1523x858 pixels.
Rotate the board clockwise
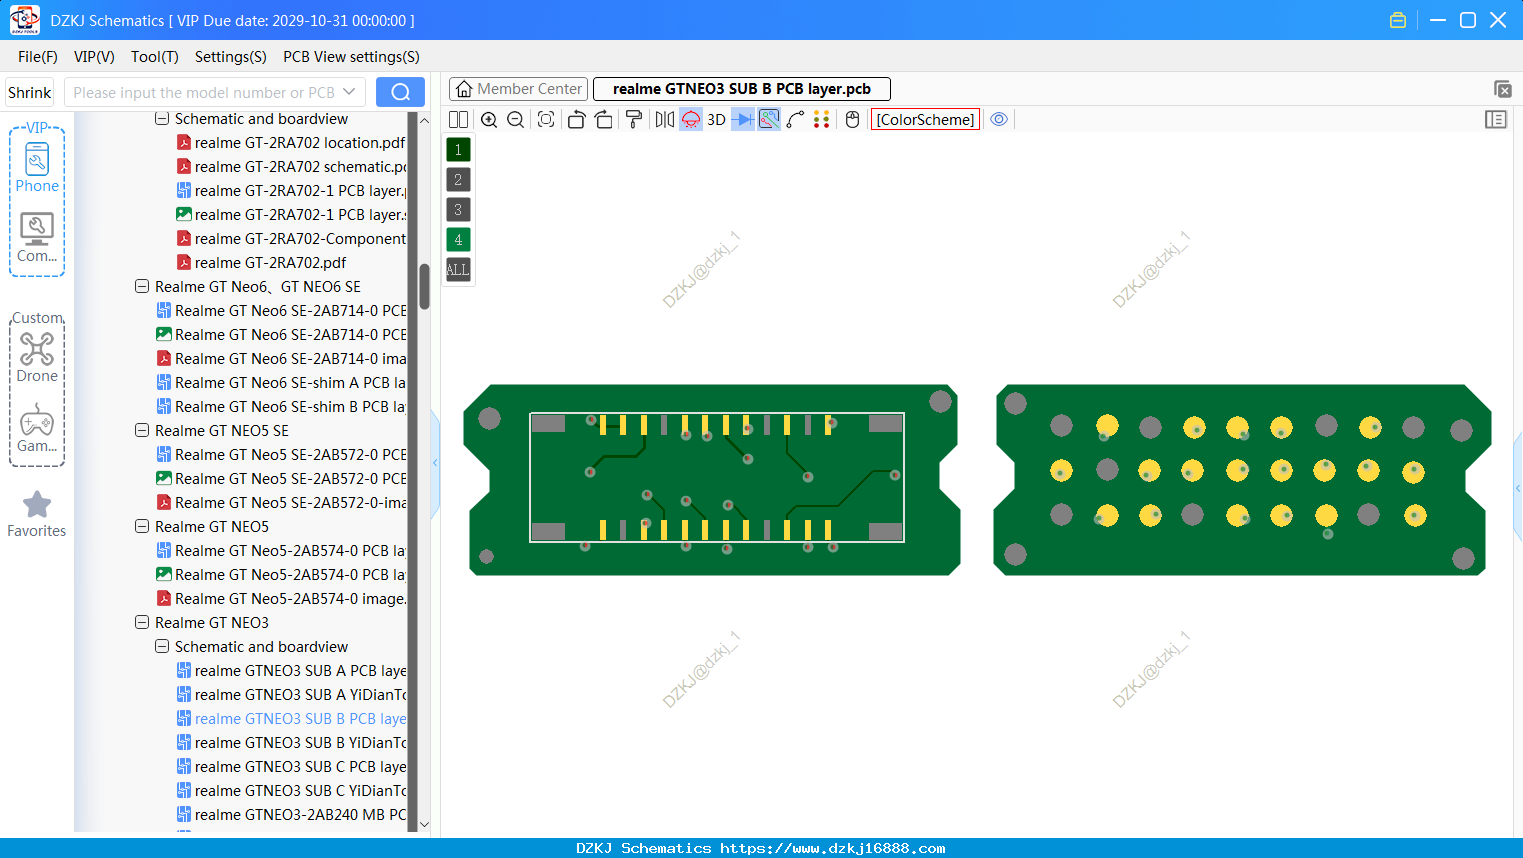pyautogui.click(x=604, y=120)
